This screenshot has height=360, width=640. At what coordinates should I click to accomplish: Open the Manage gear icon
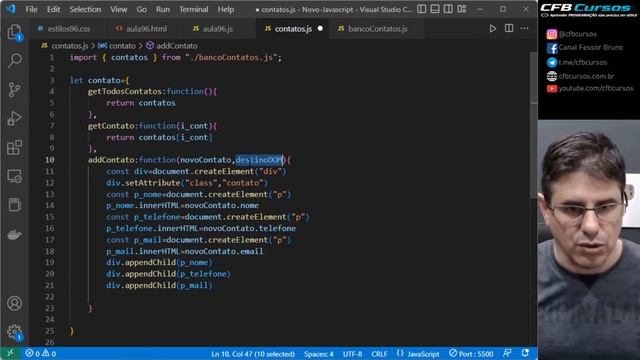[x=15, y=332]
